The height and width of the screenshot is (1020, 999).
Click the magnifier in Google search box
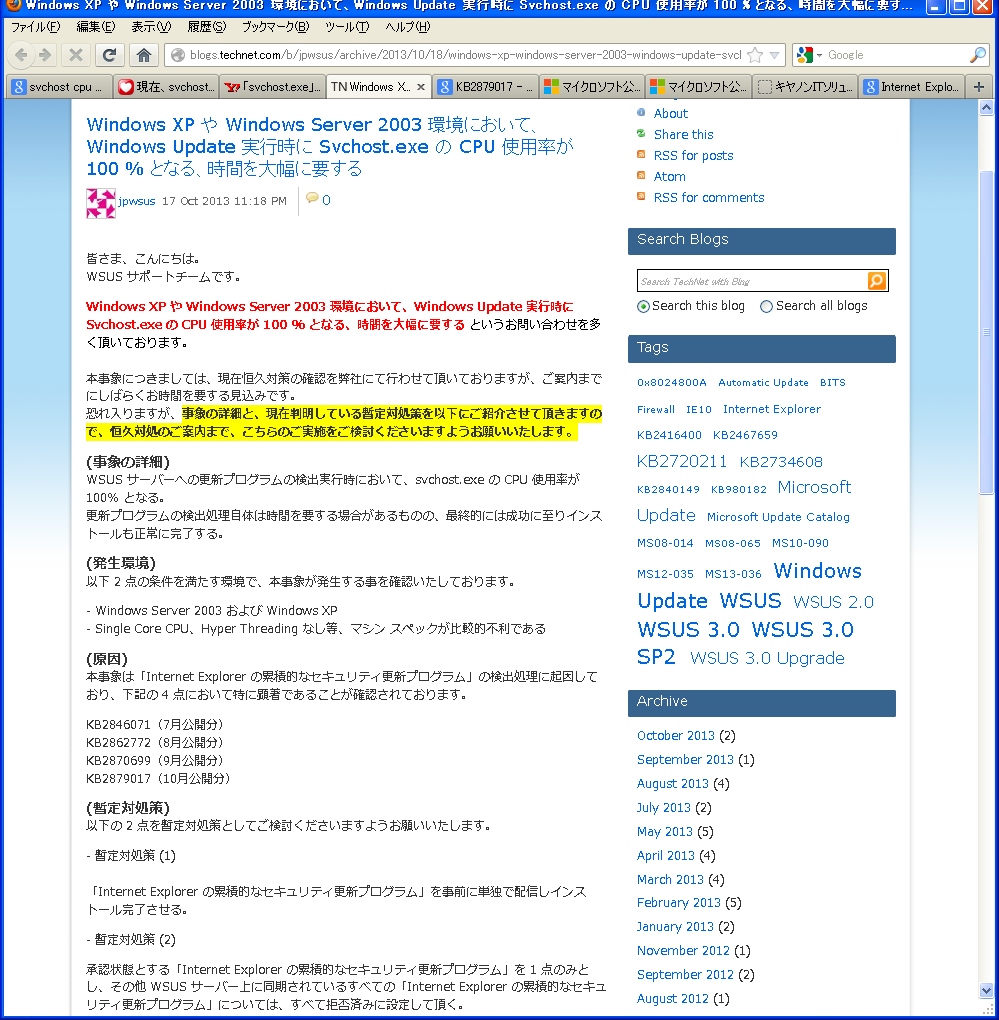pos(977,55)
